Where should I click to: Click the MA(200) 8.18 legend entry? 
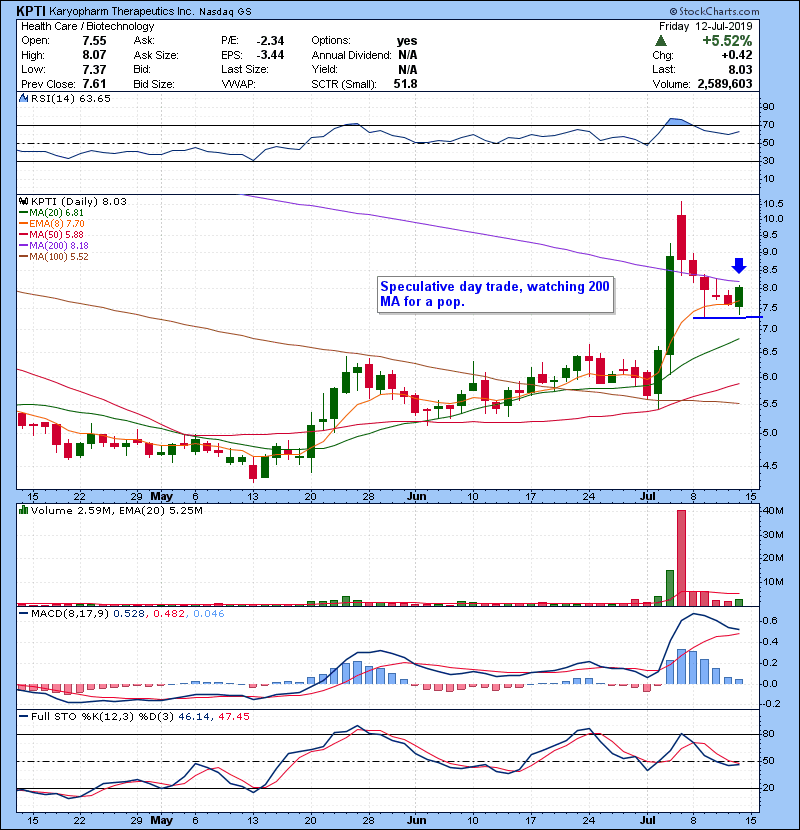(54, 246)
